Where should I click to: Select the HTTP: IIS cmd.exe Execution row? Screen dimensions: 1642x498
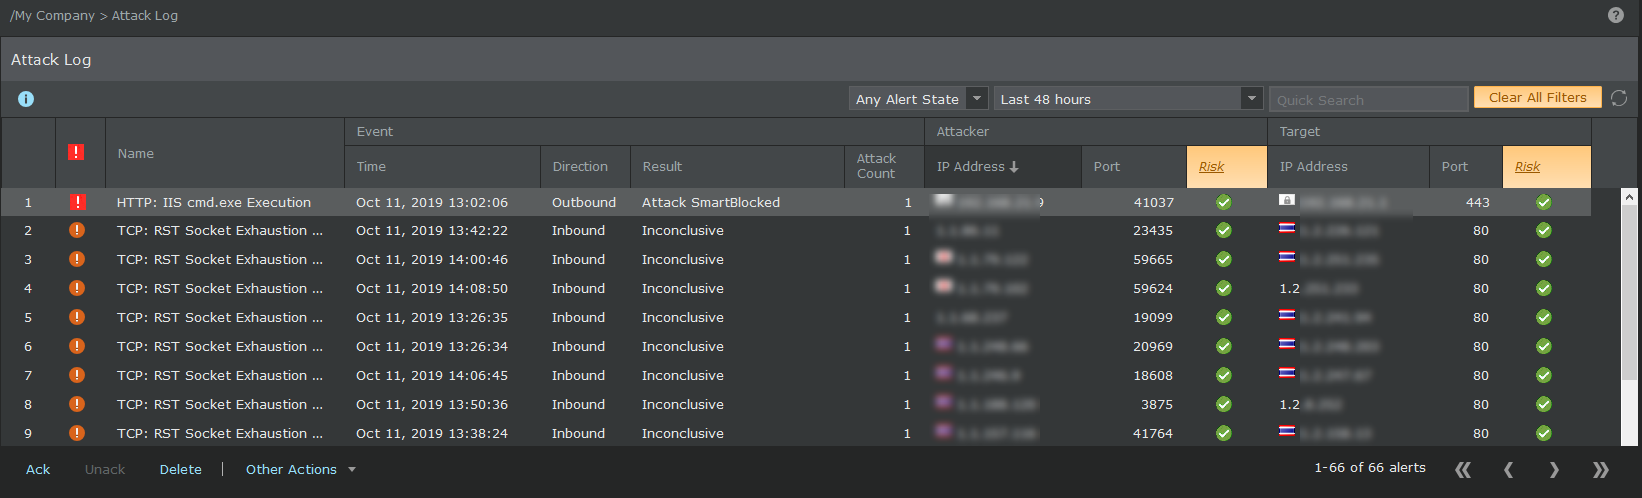[x=796, y=202]
